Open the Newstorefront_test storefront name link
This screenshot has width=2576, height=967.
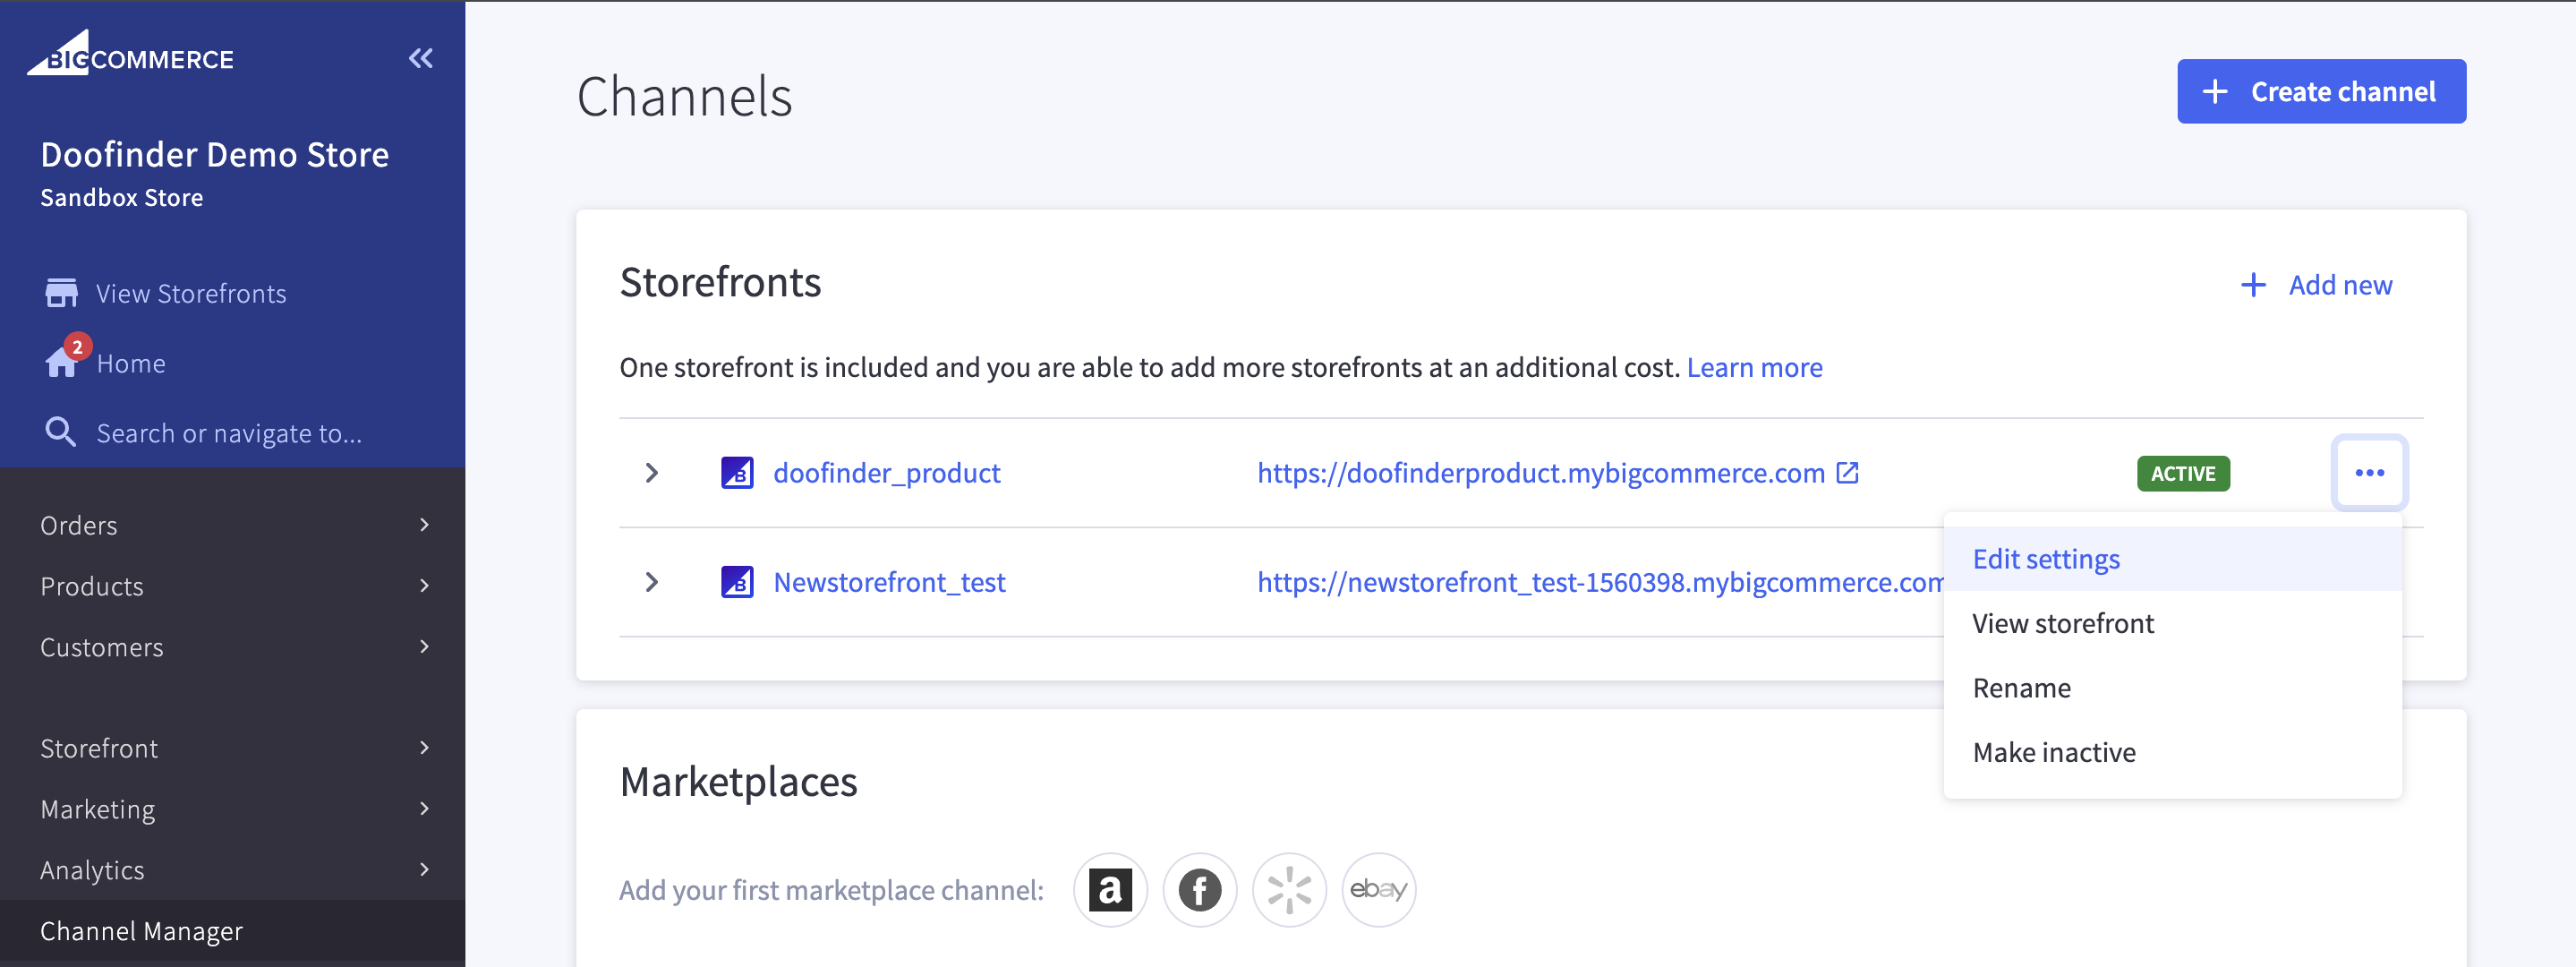click(x=889, y=582)
